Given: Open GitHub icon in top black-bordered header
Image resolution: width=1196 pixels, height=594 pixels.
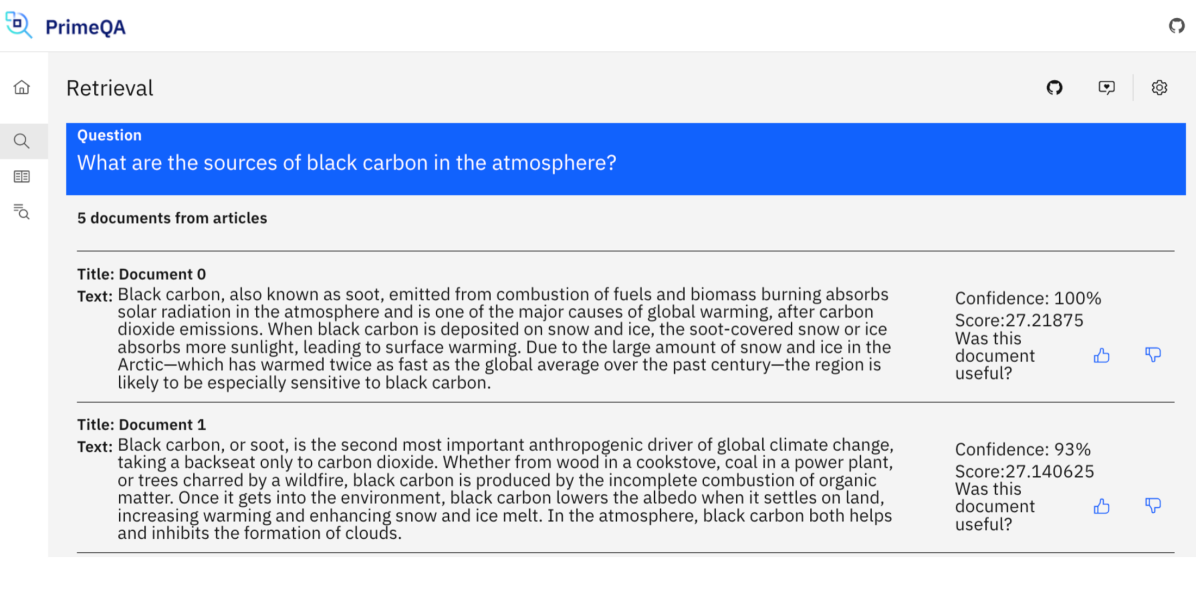Looking at the screenshot, I should [x=1176, y=26].
